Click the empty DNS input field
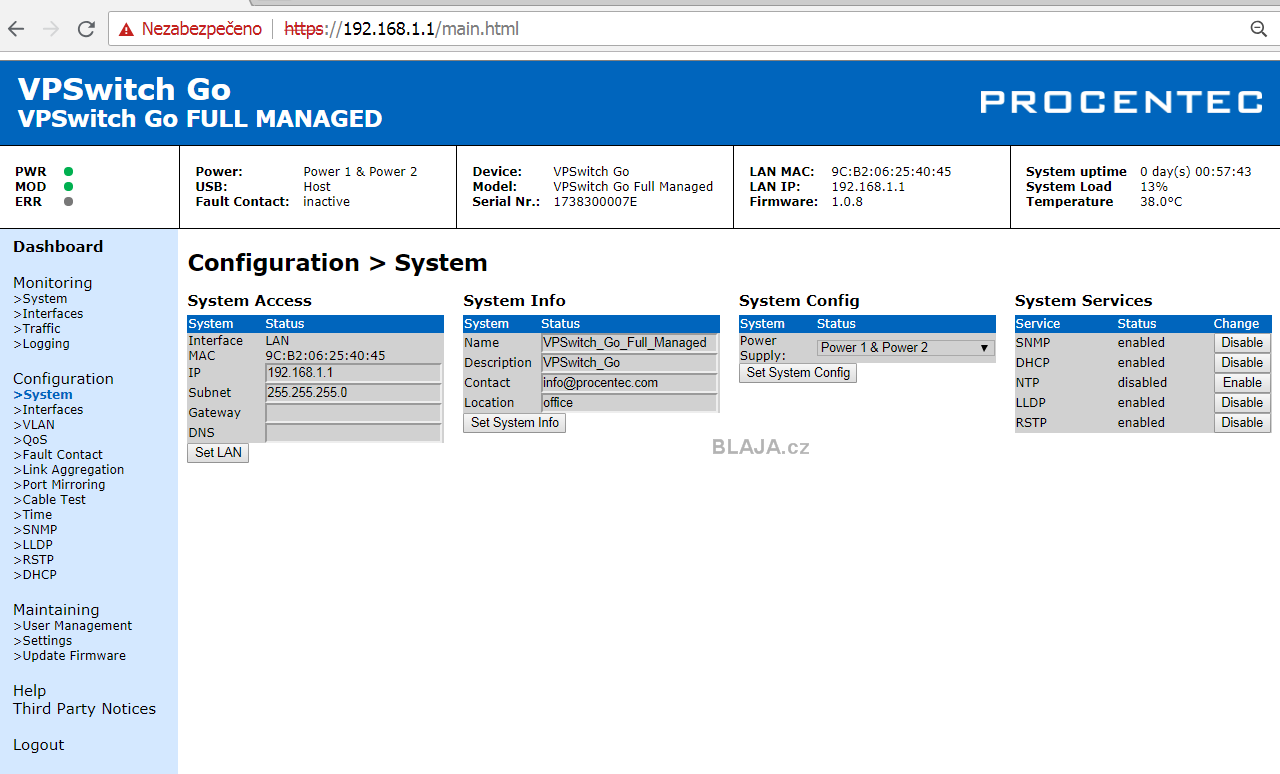Screen dimensions: 1280x774 pyautogui.click(x=353, y=433)
